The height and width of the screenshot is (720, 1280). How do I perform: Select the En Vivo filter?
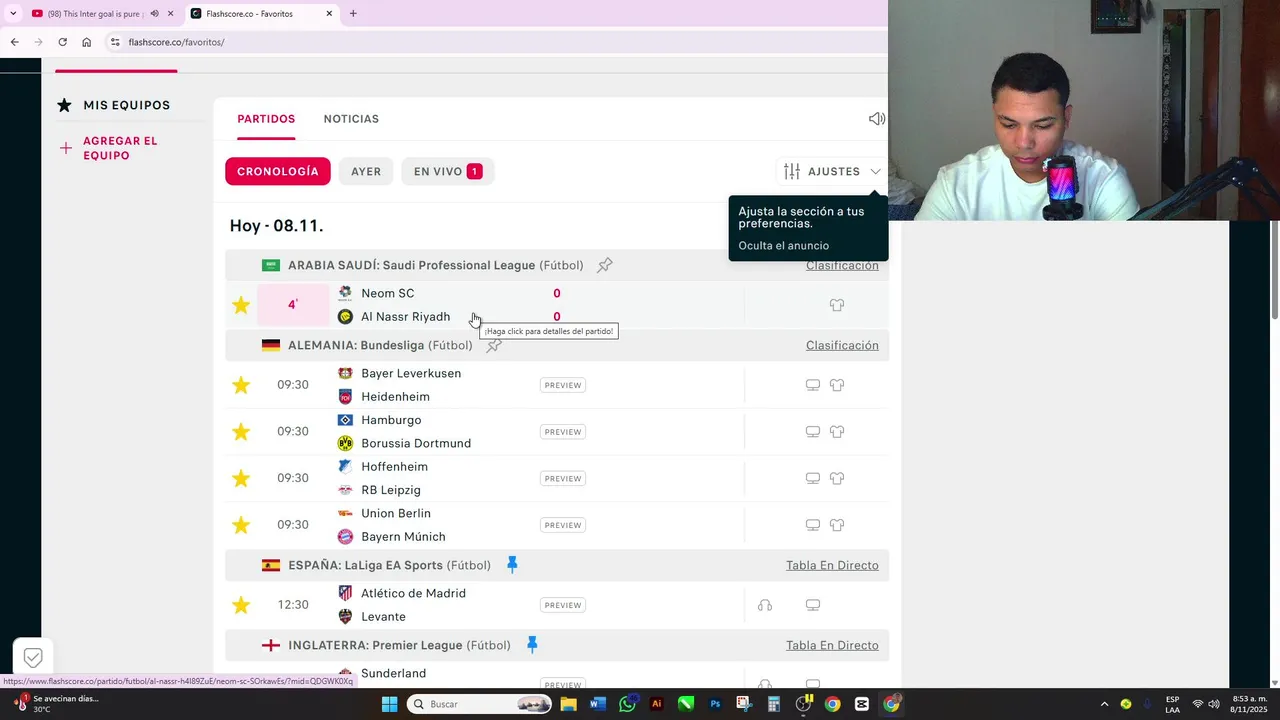point(448,171)
